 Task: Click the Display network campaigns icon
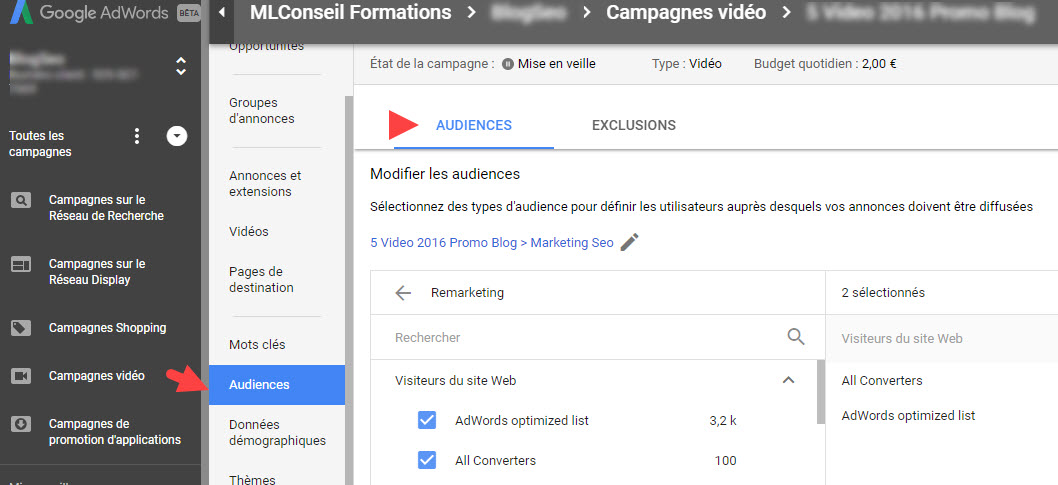point(21,264)
